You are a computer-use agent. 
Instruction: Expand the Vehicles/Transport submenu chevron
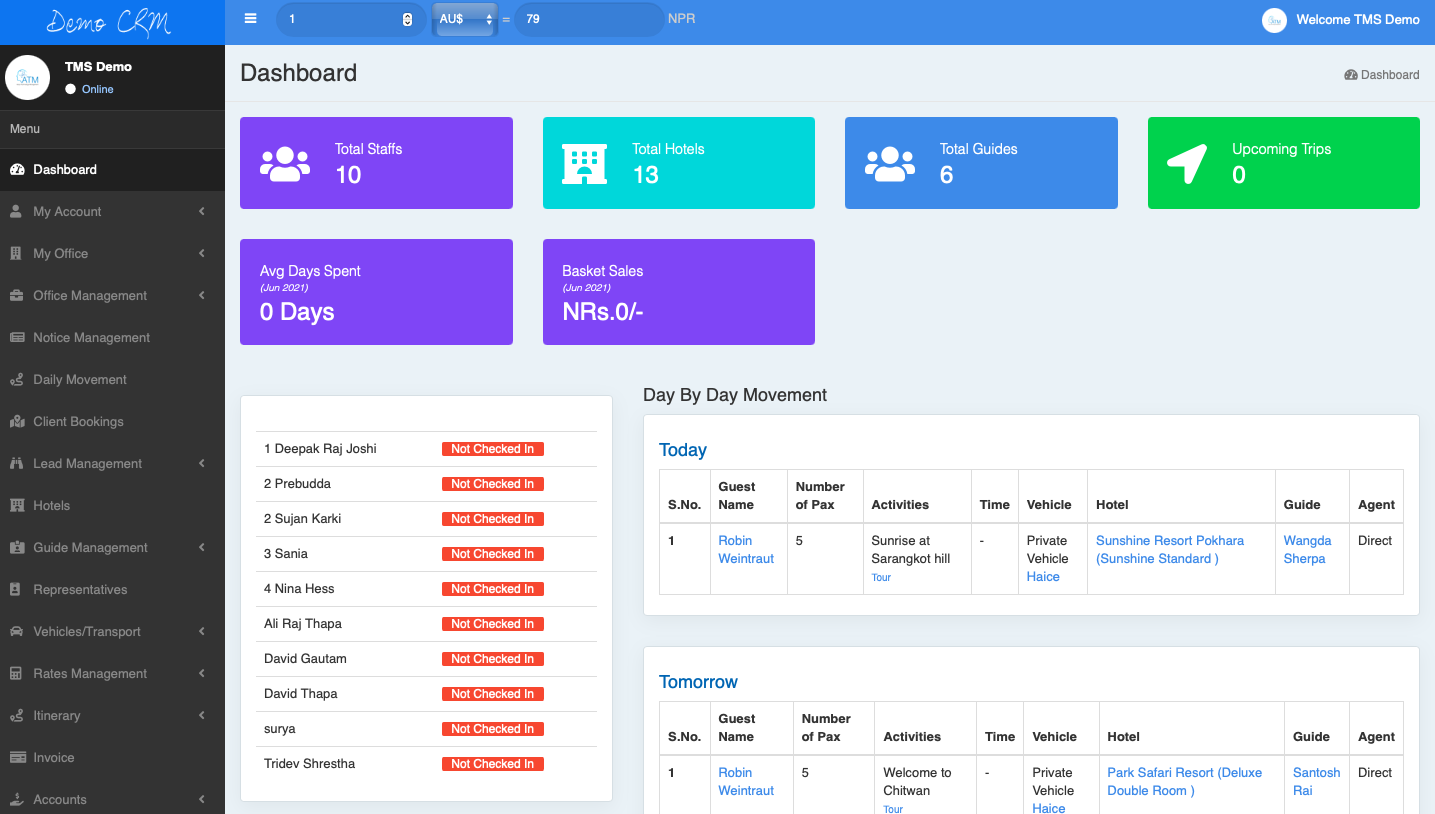tap(202, 632)
